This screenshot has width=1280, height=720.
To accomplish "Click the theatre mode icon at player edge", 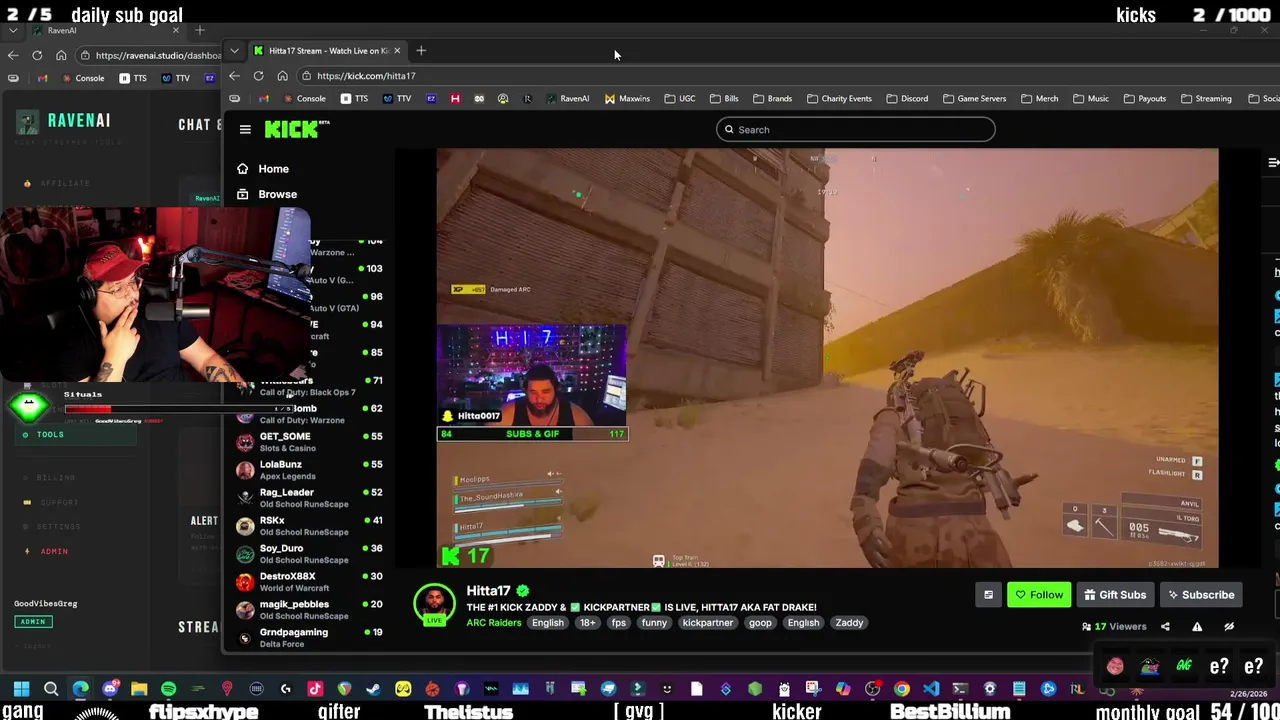I will click(1273, 162).
